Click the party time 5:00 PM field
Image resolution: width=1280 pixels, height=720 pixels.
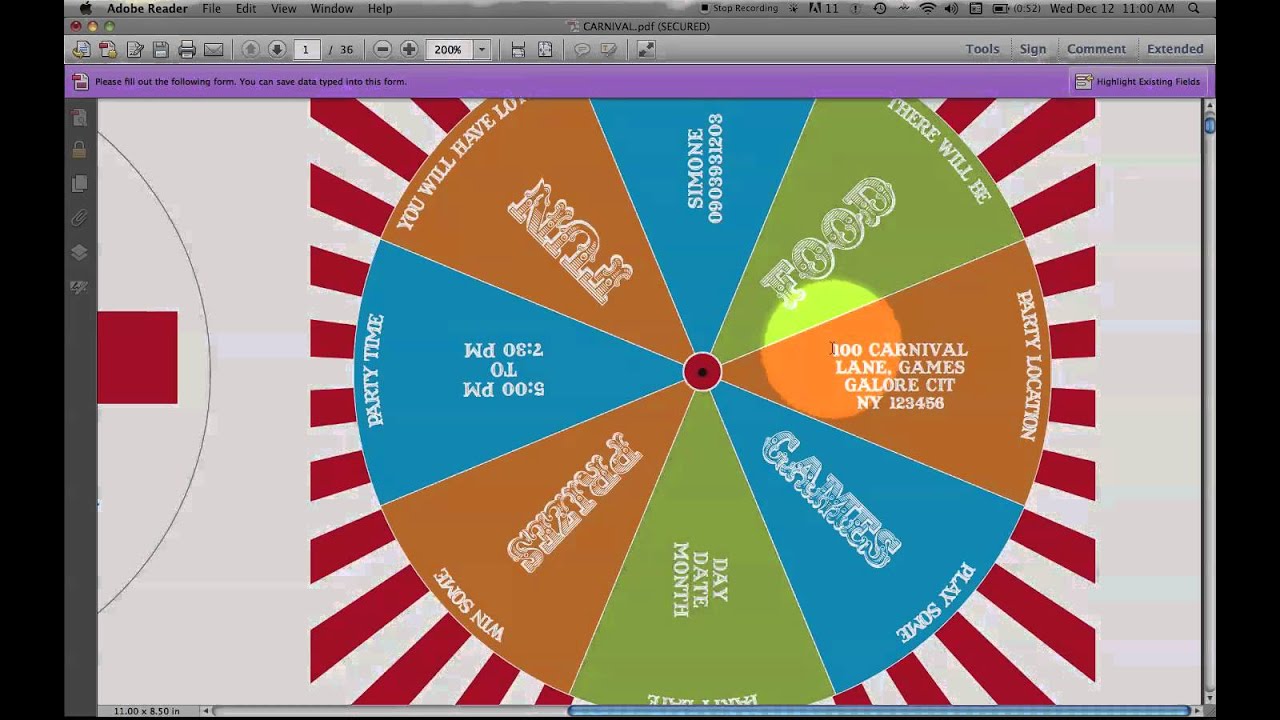coord(504,369)
